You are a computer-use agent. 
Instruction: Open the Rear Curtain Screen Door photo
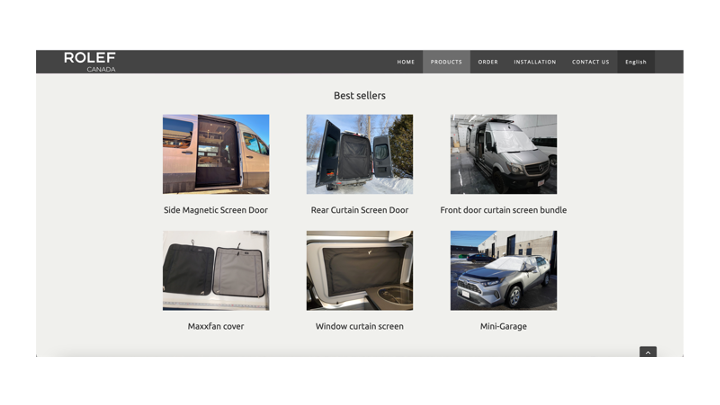[360, 154]
